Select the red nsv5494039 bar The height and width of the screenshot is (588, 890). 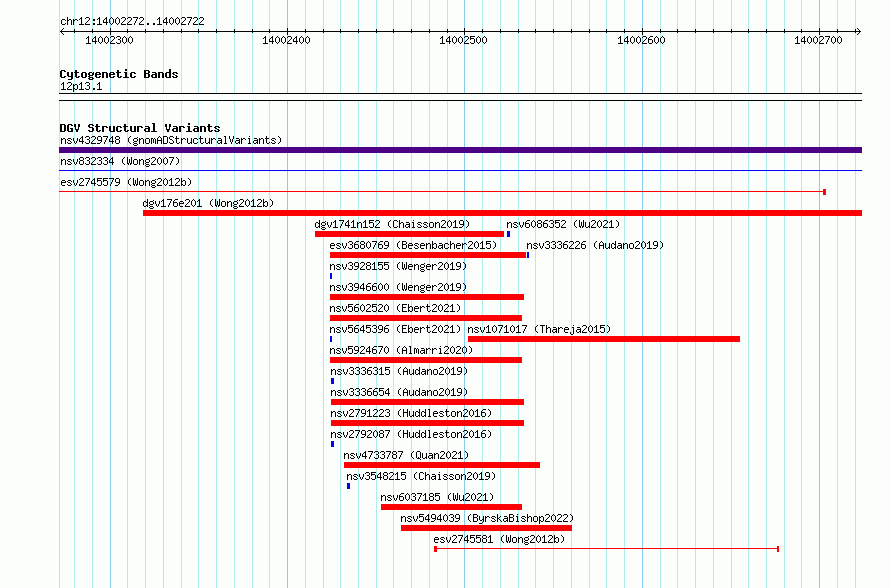pyautogui.click(x=486, y=528)
